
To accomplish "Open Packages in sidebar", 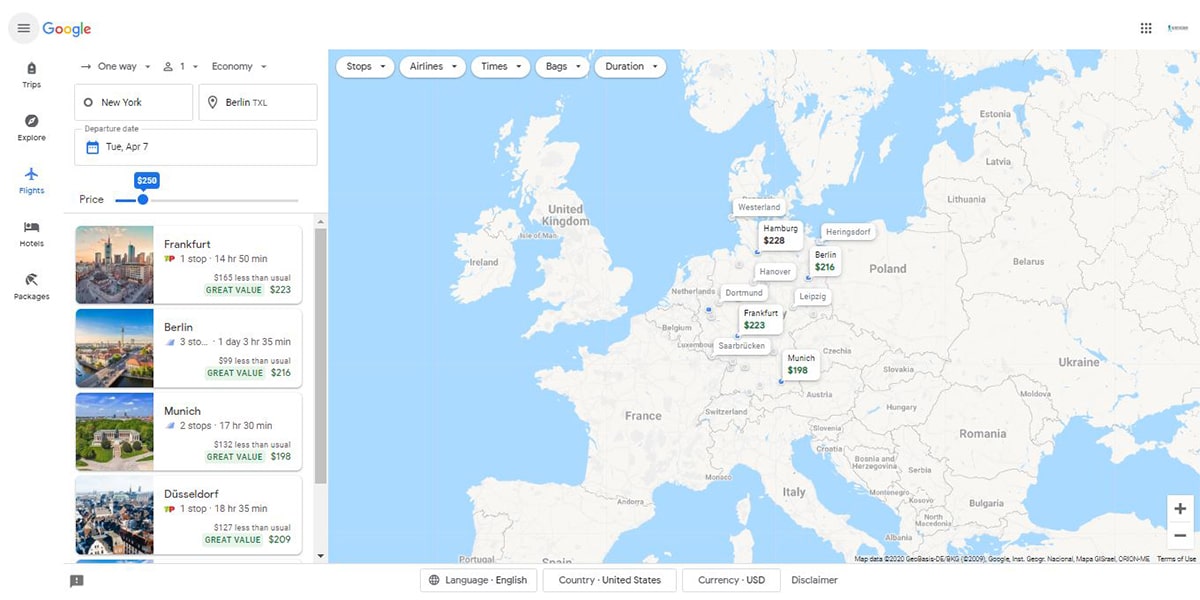I will (x=31, y=287).
